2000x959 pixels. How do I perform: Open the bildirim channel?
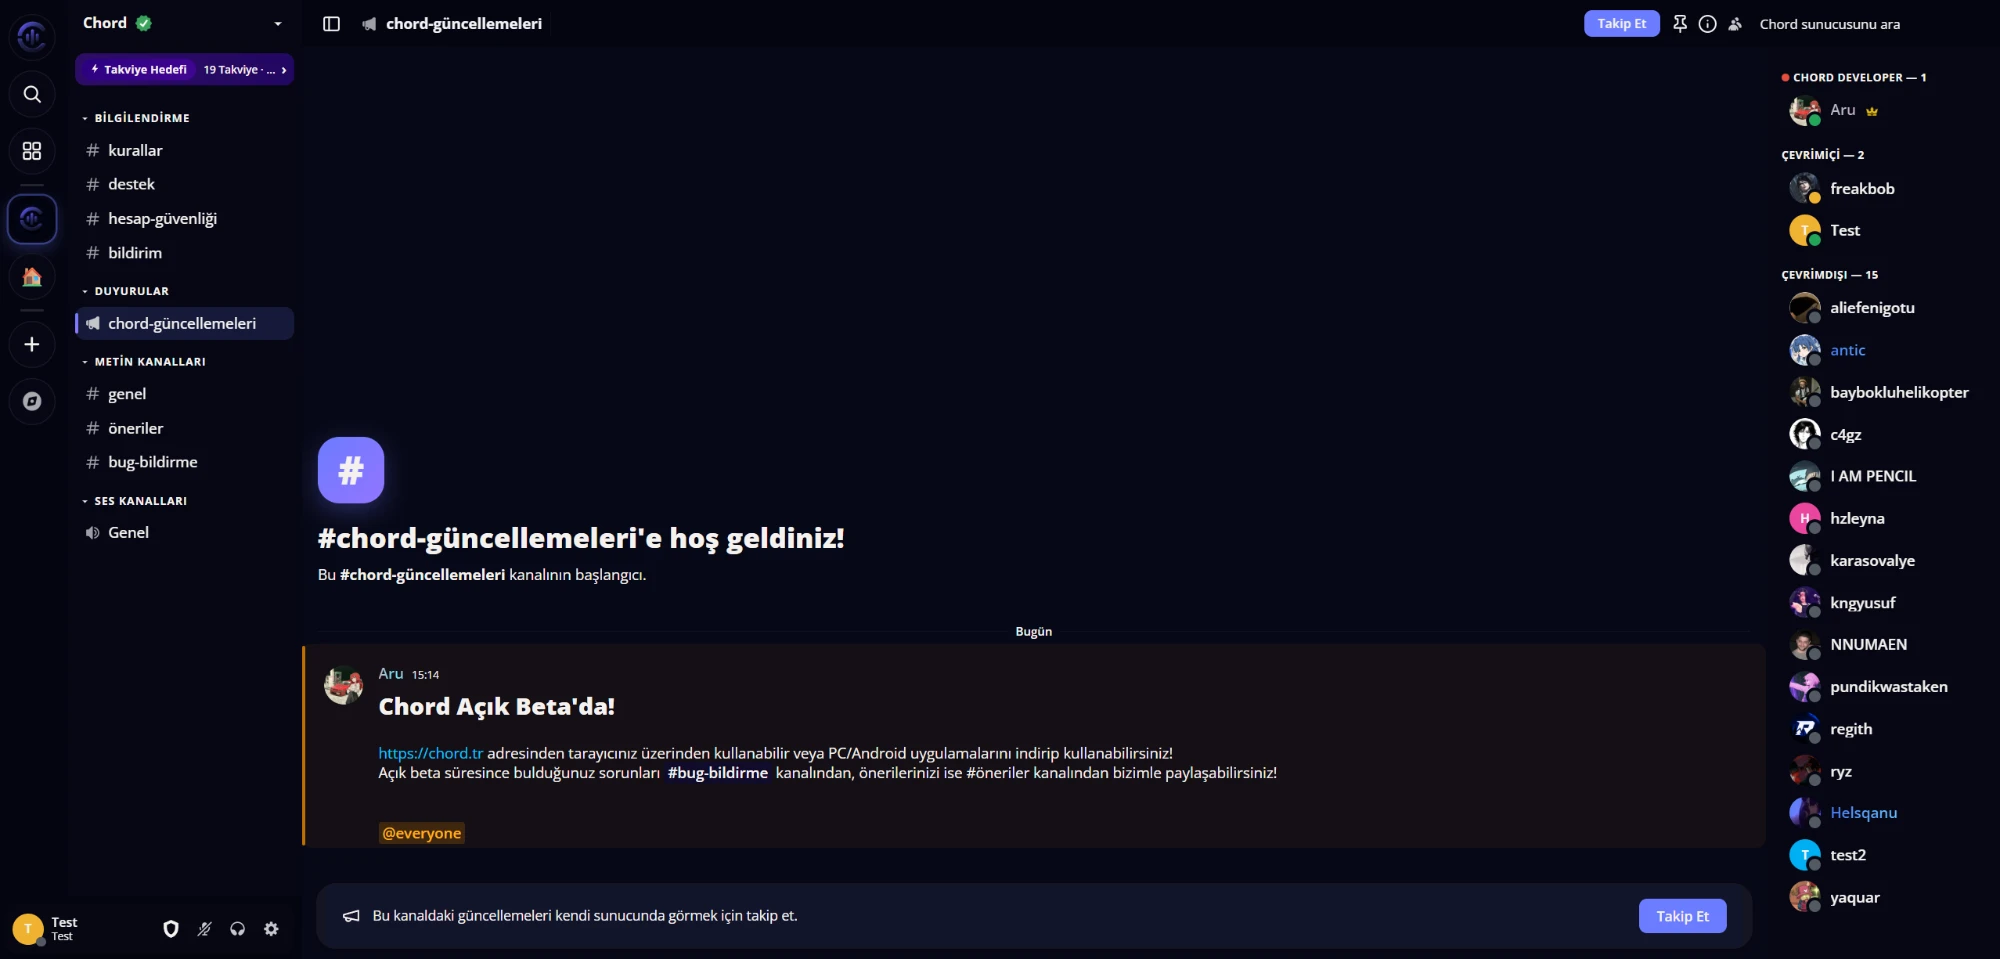(x=185, y=253)
